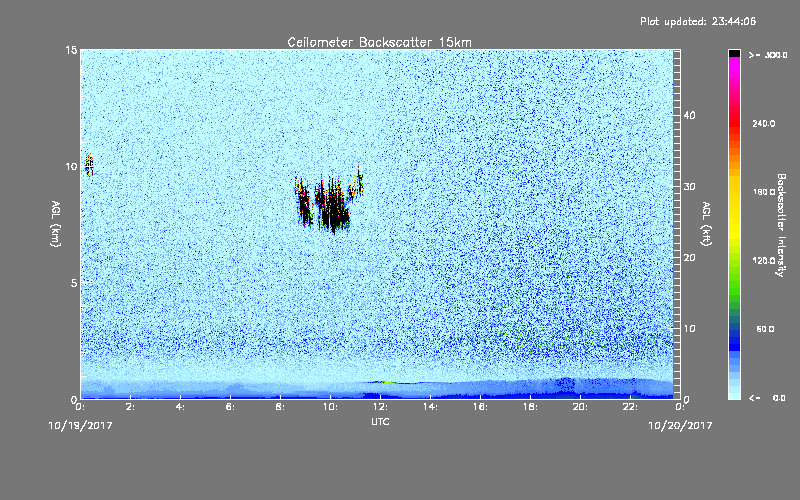Click the black top segment of colorbar
The width and height of the screenshot is (800, 500).
pos(734,53)
